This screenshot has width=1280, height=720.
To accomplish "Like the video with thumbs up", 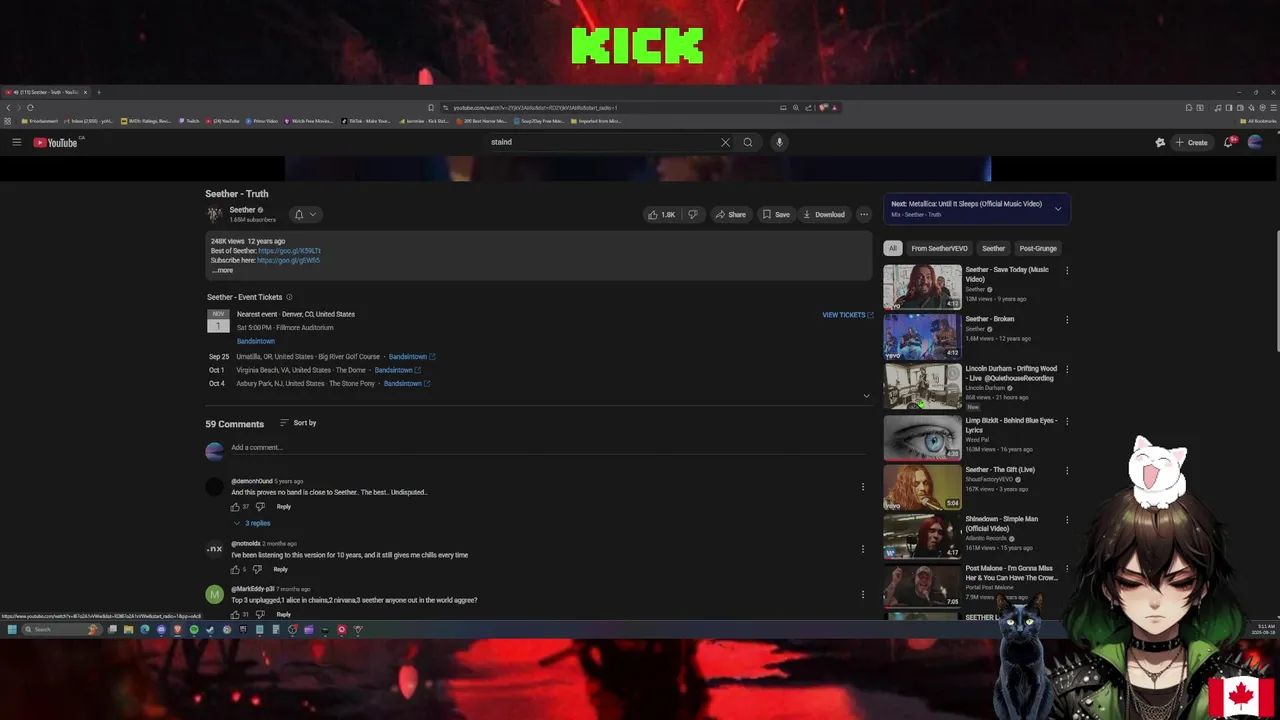I will click(x=662, y=214).
